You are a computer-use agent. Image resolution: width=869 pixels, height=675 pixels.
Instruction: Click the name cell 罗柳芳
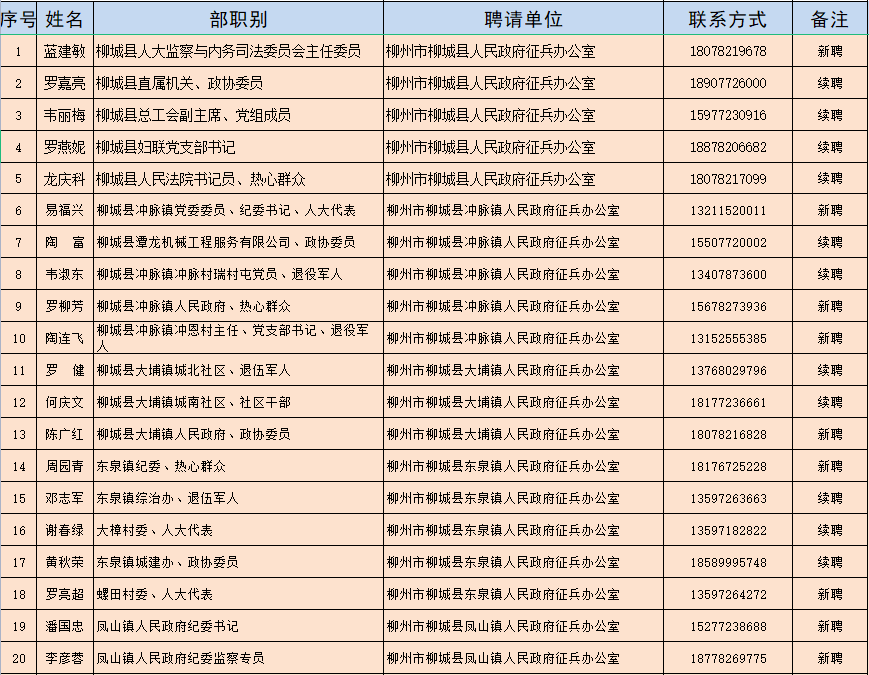[65, 306]
